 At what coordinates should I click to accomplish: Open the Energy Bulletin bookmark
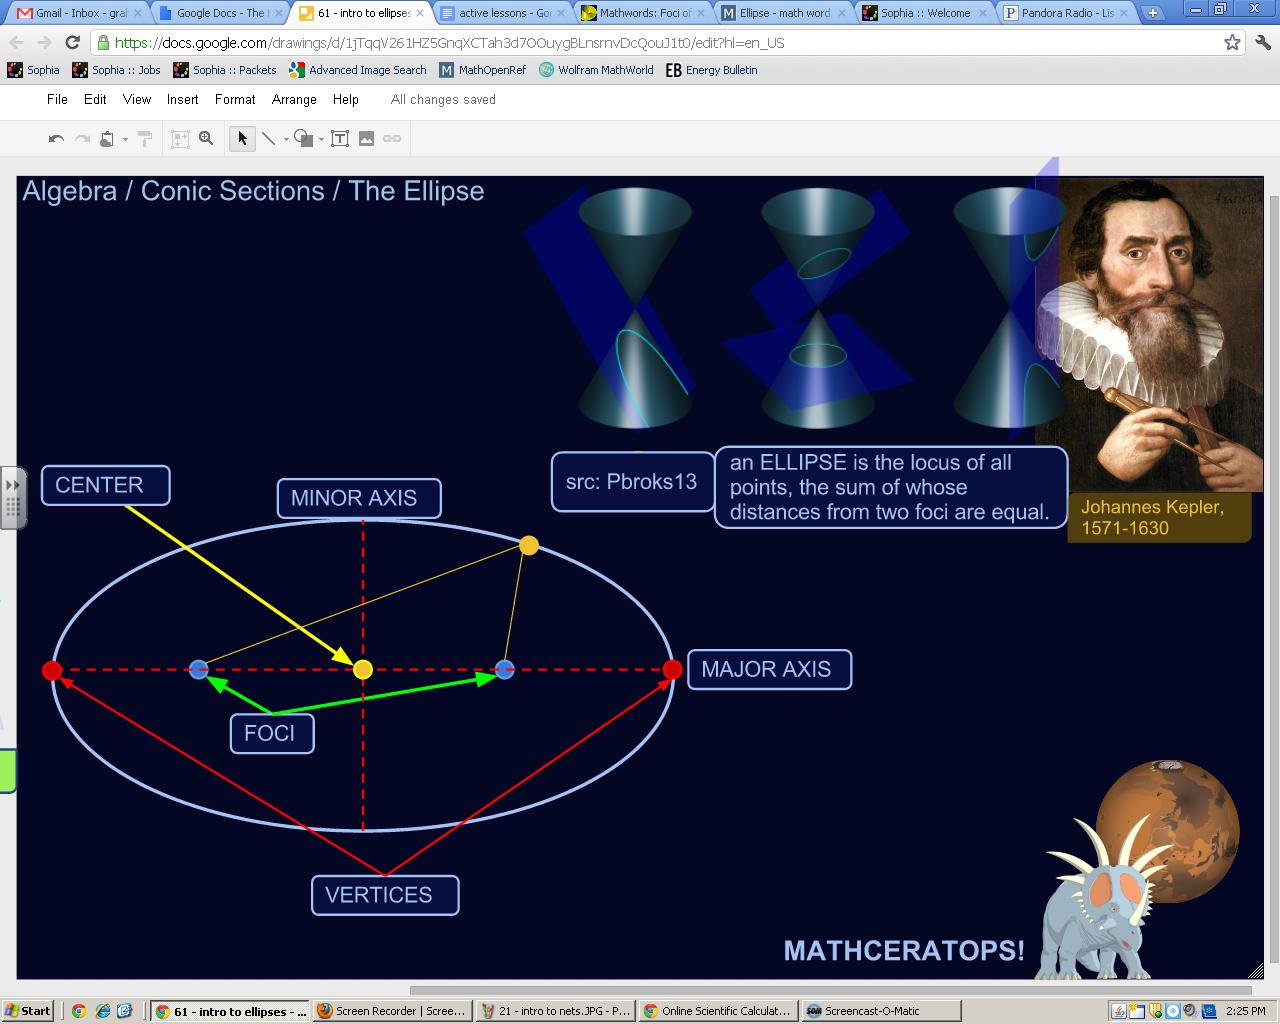point(712,70)
